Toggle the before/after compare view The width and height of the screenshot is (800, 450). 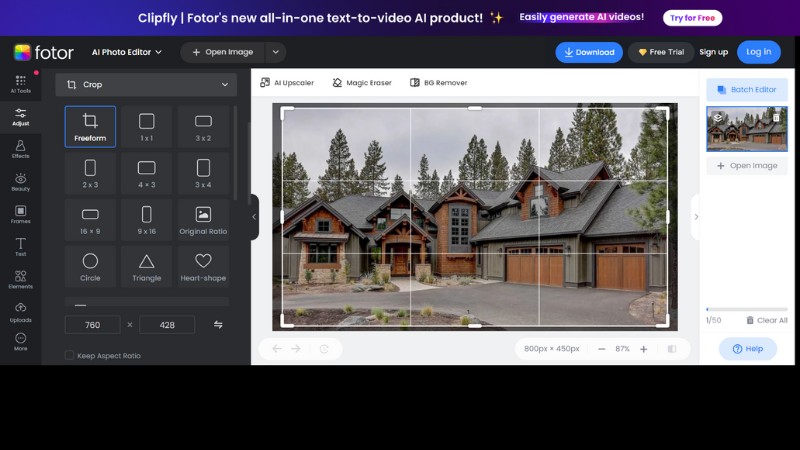click(672, 349)
